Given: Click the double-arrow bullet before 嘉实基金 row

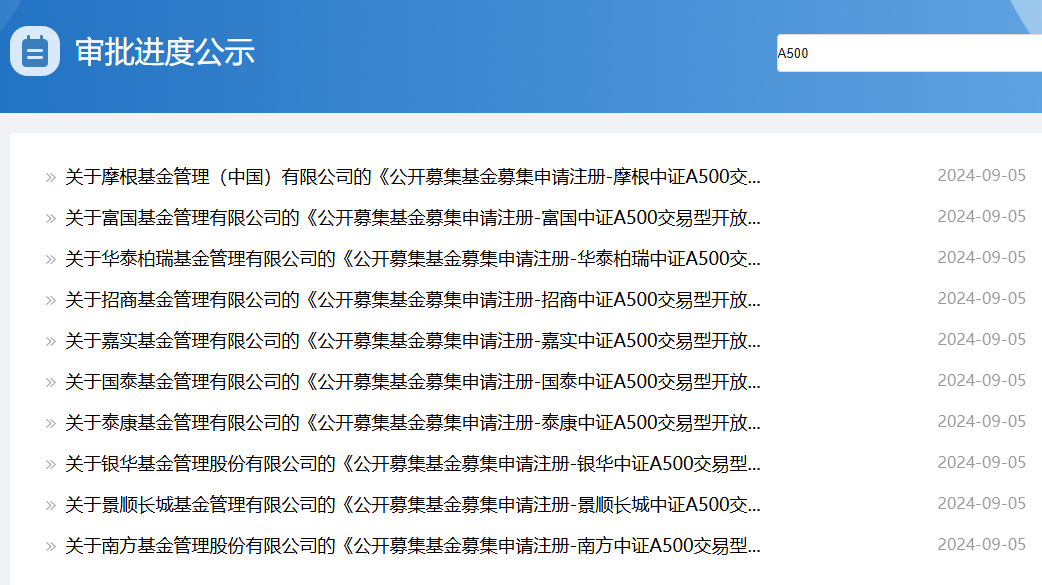Looking at the screenshot, I should click(51, 342).
